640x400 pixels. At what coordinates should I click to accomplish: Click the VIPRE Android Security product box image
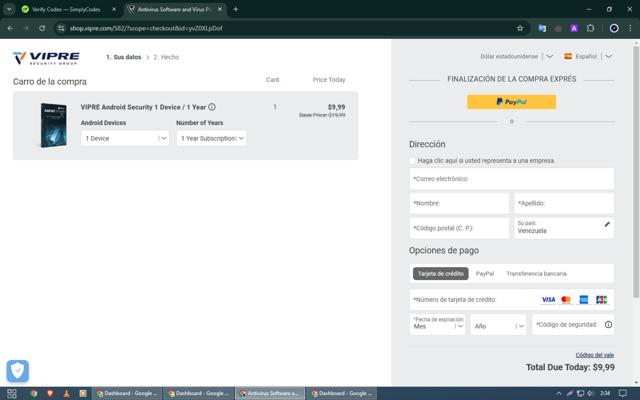pyautogui.click(x=53, y=125)
